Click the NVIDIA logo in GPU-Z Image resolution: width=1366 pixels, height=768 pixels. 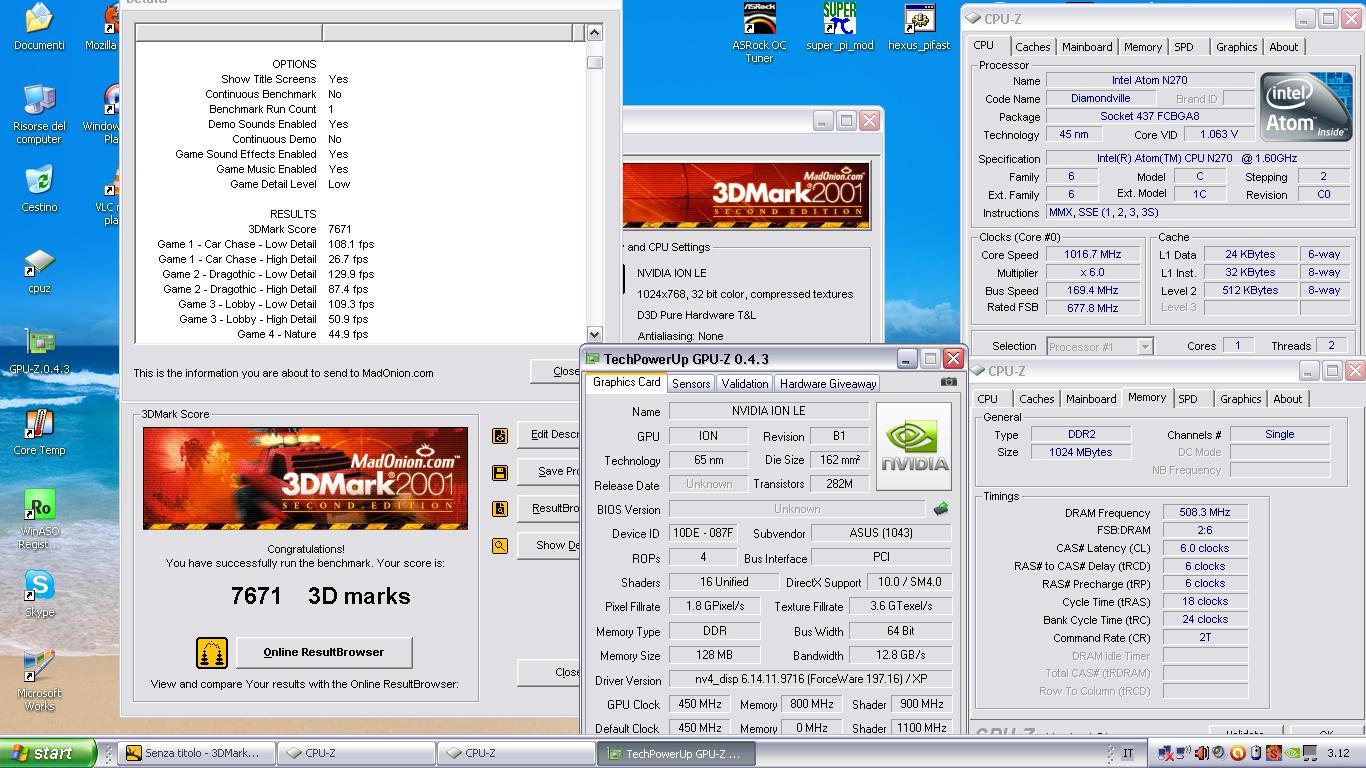913,446
